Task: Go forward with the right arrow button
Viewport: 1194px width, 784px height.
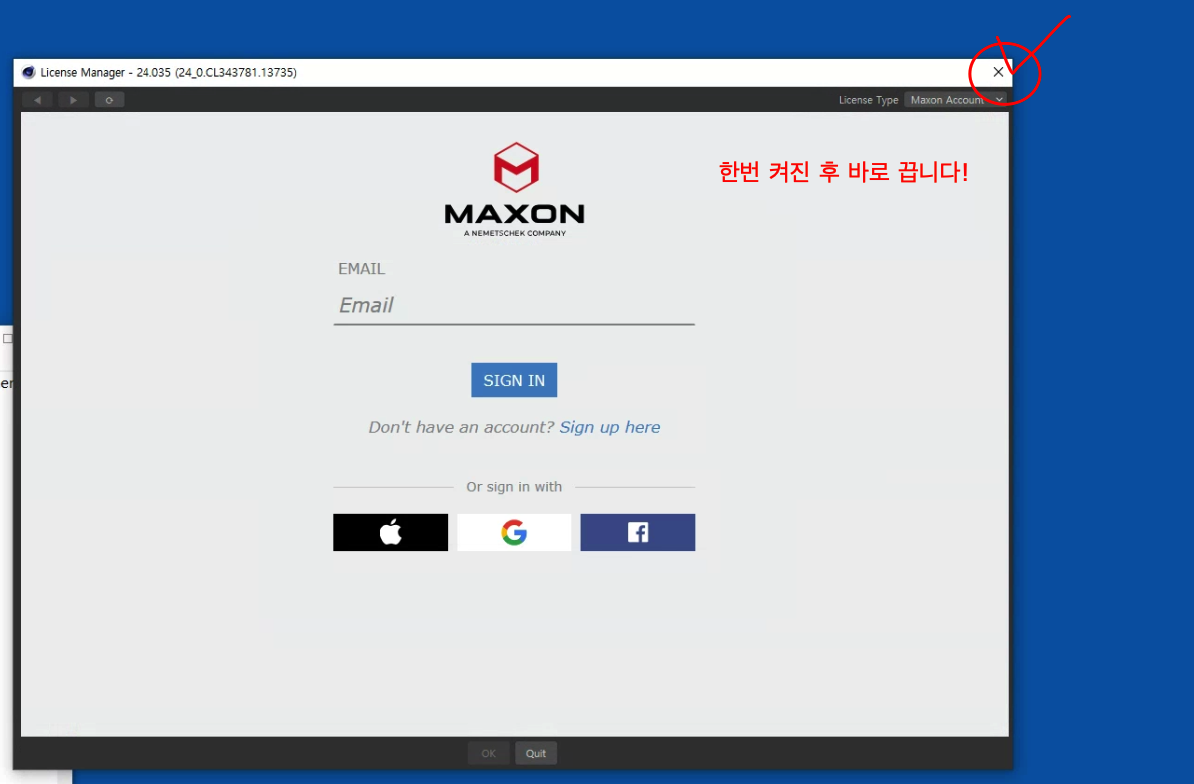Action: (73, 100)
